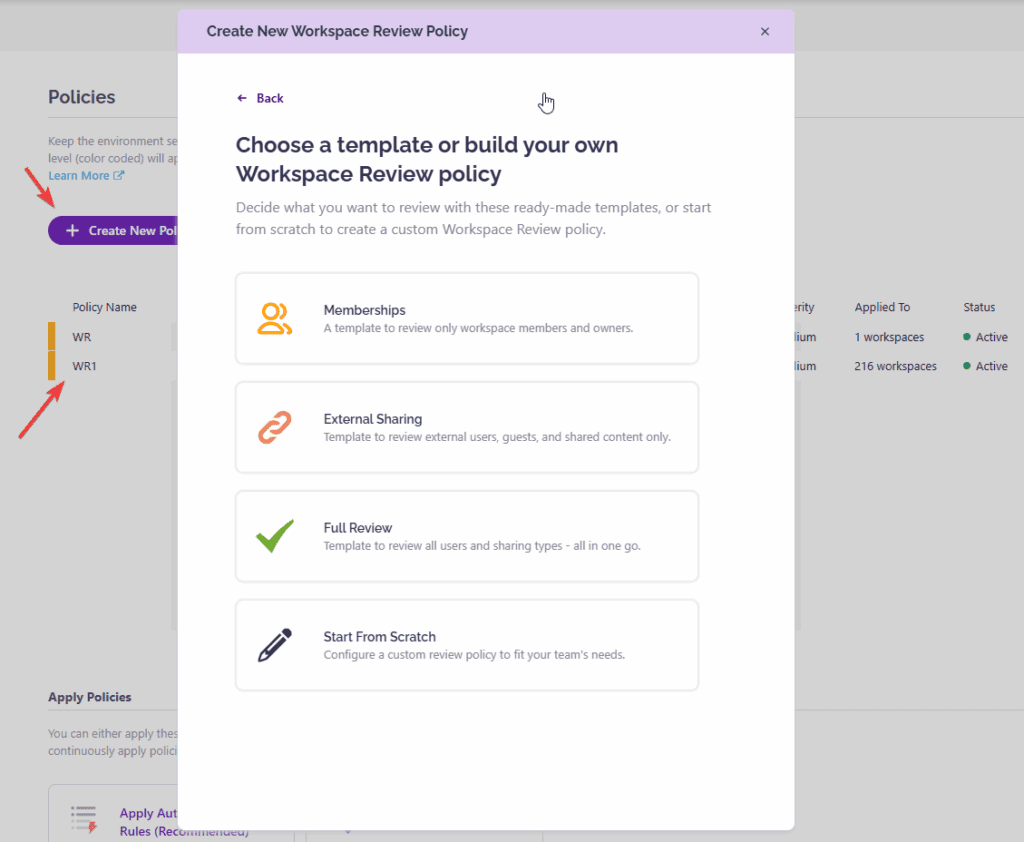Click the 216 workspaces value for WR1
Screen dimensions: 1024x842
[895, 366]
